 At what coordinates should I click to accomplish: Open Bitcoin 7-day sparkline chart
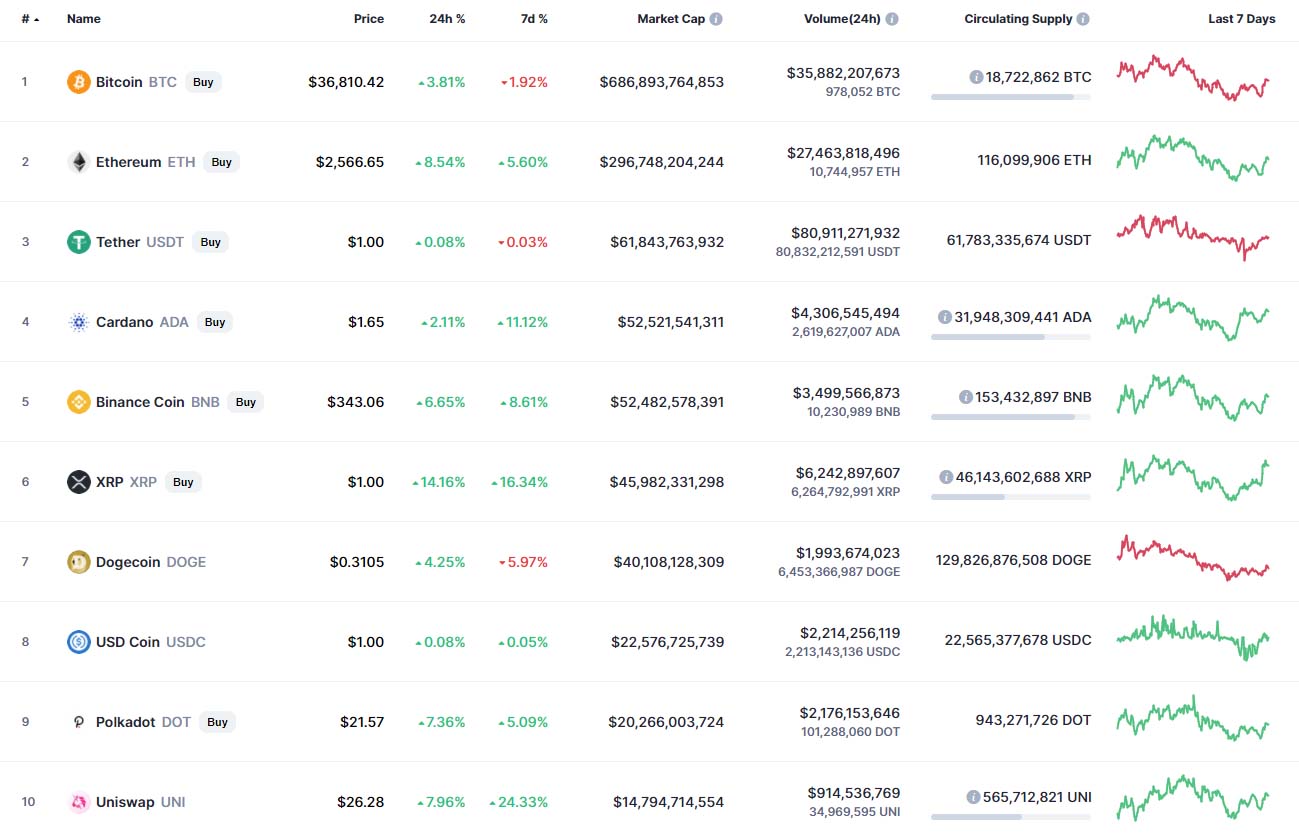coord(1193,78)
